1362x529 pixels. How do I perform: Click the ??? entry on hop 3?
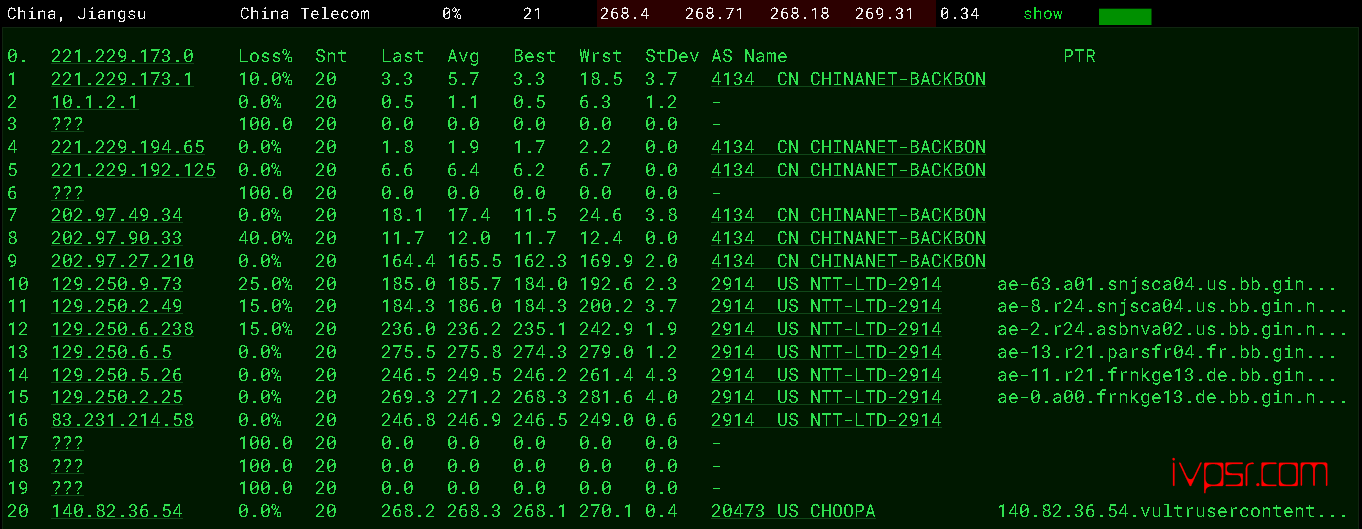point(67,124)
